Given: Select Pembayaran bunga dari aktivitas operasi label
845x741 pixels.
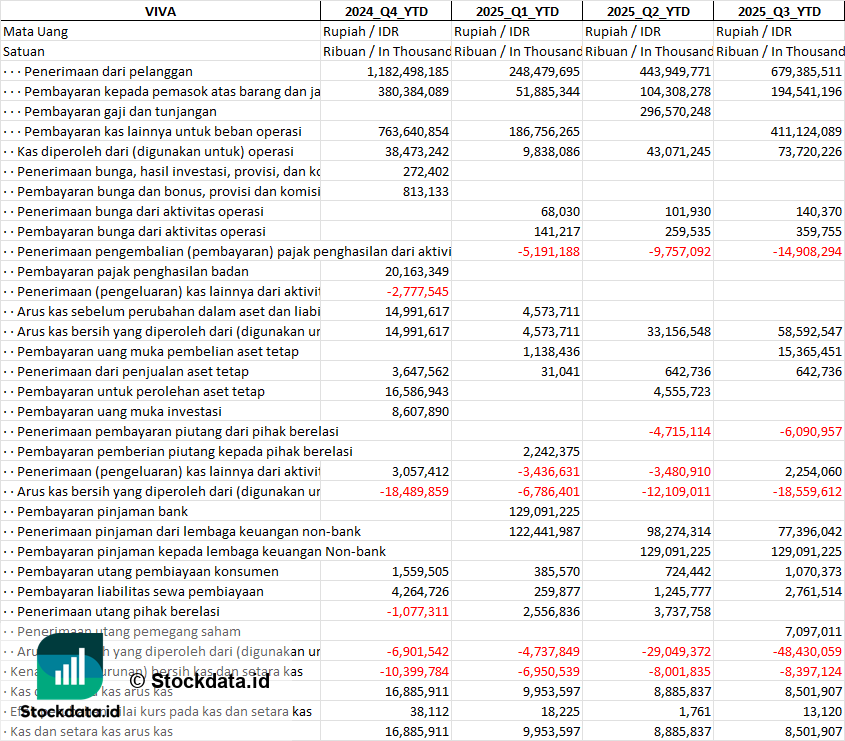Looking at the screenshot, I should (141, 231).
